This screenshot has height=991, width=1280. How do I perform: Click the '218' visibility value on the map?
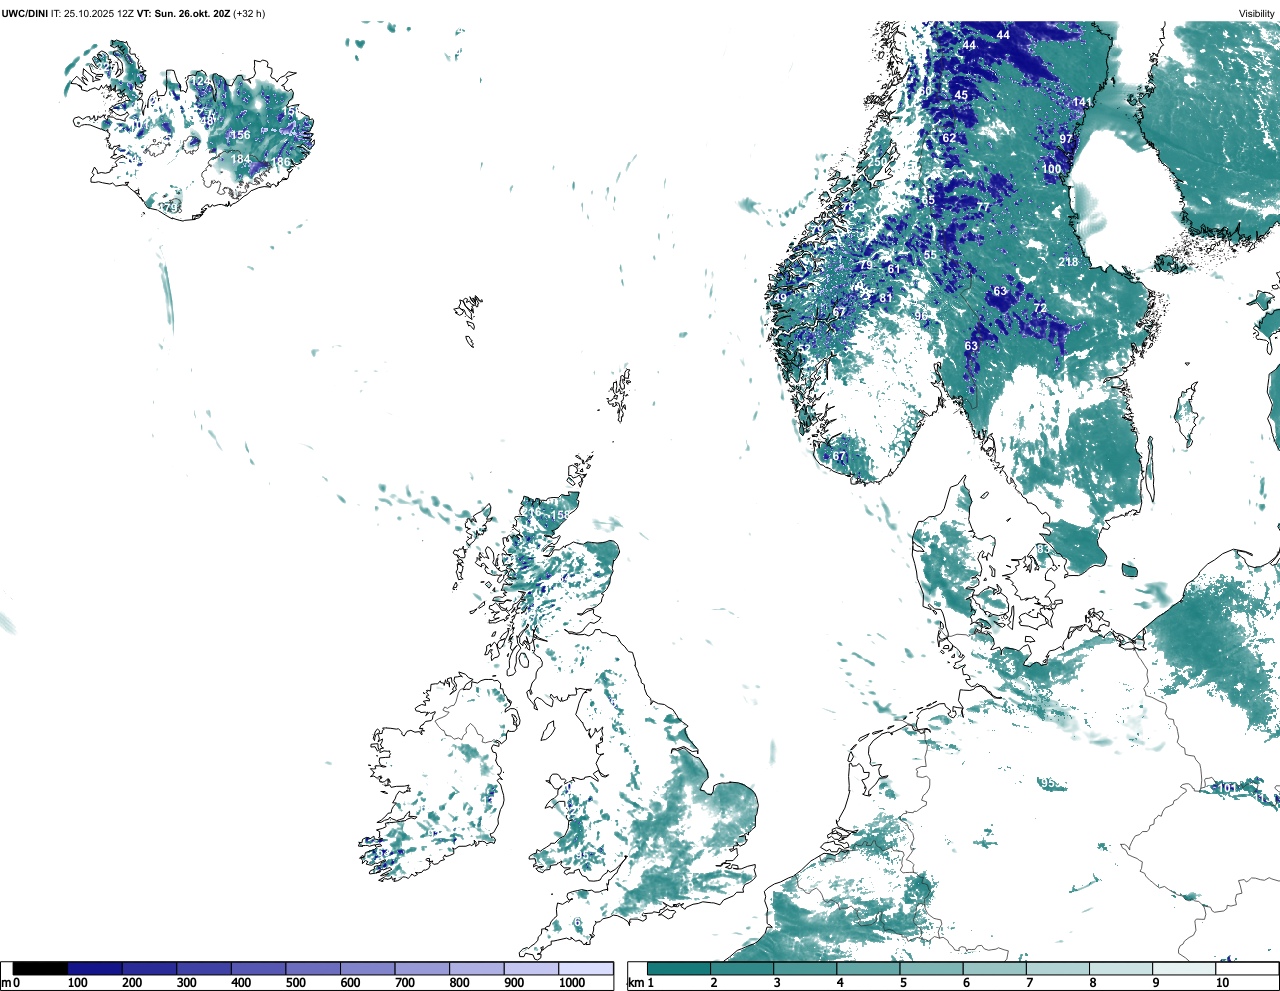click(x=1068, y=263)
